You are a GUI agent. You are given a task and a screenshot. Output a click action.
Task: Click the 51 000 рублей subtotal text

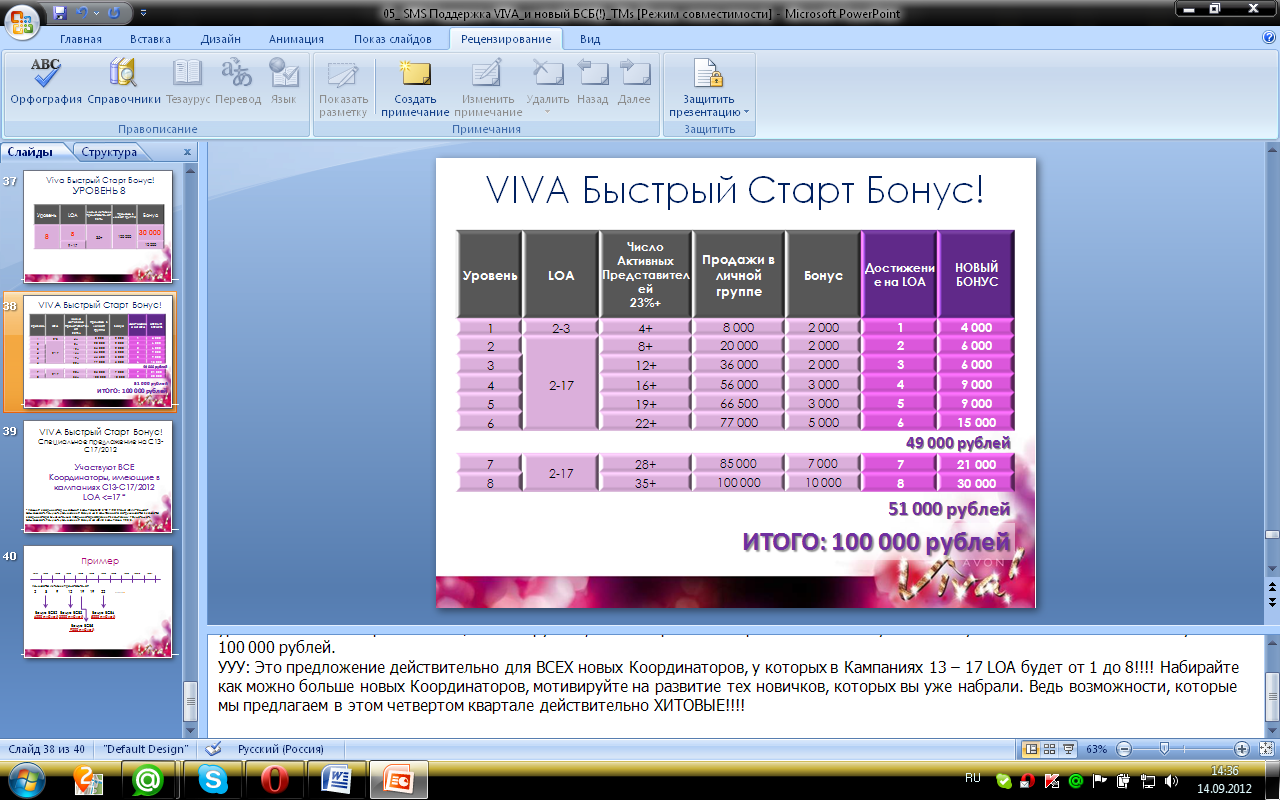[949, 509]
